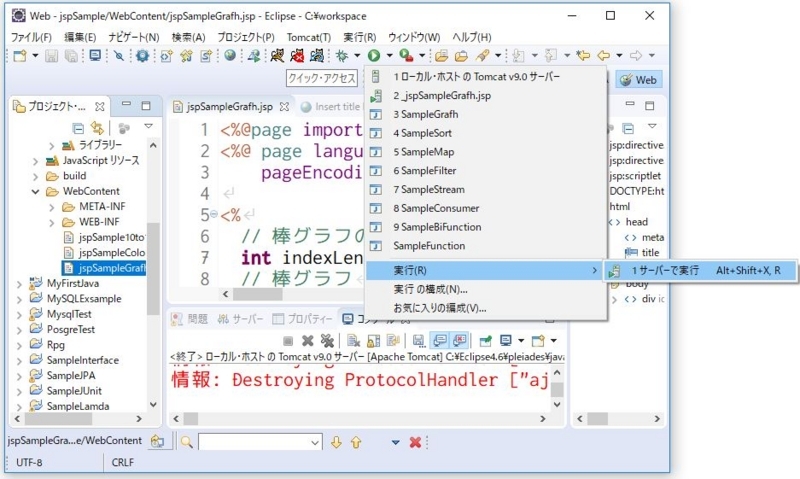Screen dimensions: 800x479
Task: Open the Run button dropdown arrow
Action: (x=389, y=56)
